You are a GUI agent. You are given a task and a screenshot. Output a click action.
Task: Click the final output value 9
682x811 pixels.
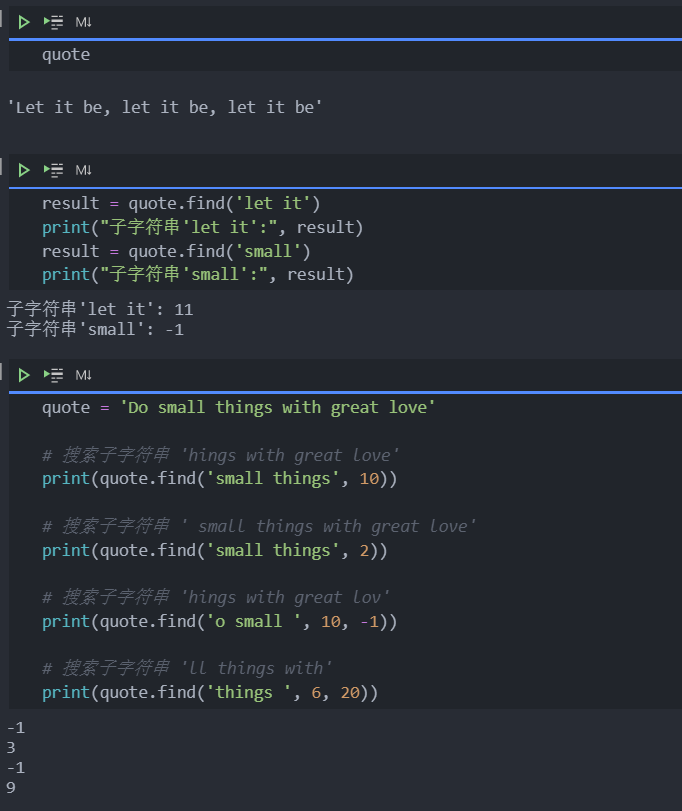pos(11,788)
